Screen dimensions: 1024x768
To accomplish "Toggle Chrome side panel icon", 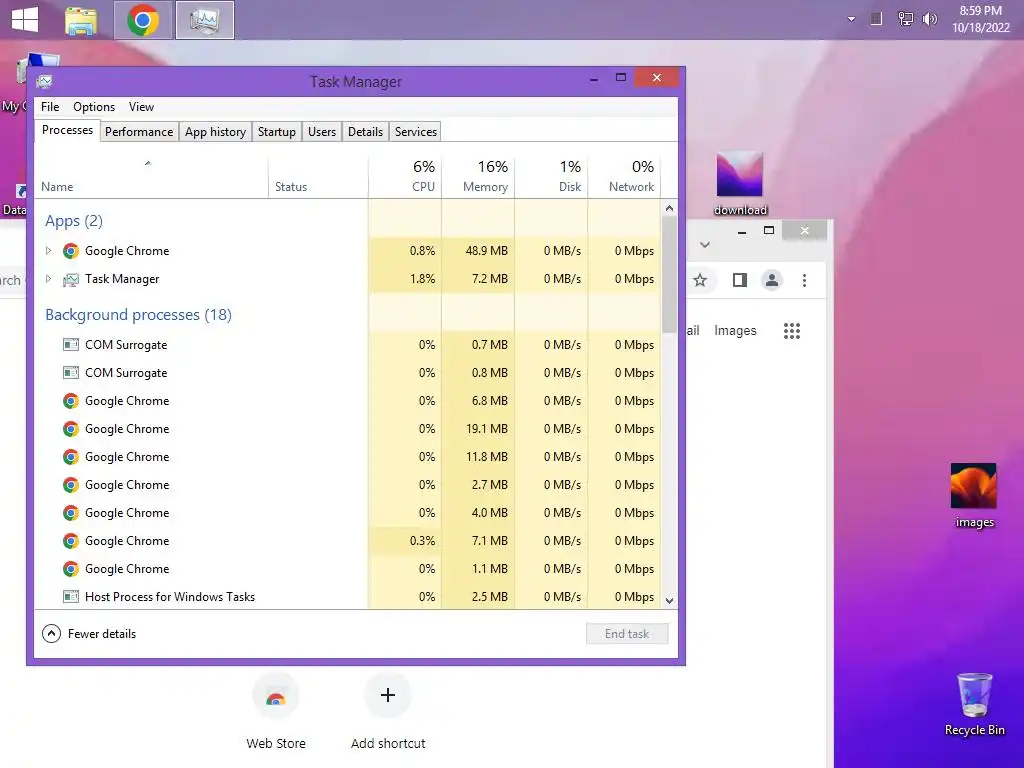I will (x=739, y=280).
